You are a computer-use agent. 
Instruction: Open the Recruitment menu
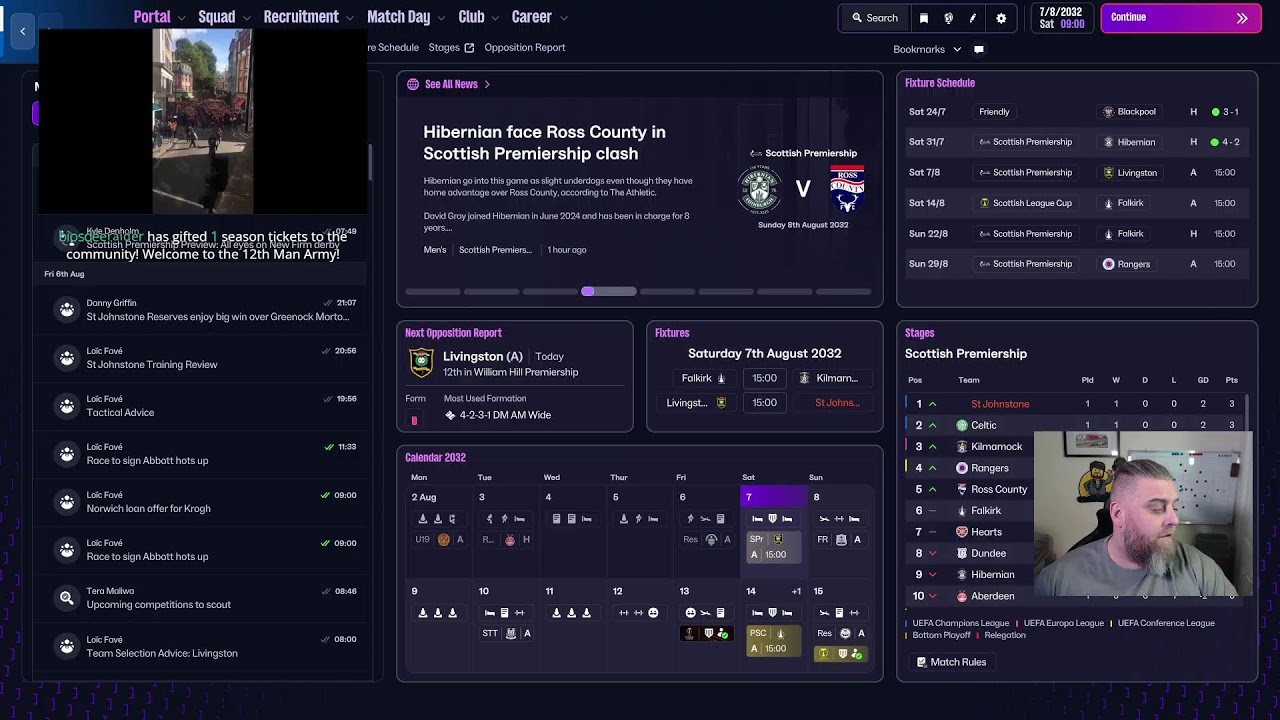(301, 17)
